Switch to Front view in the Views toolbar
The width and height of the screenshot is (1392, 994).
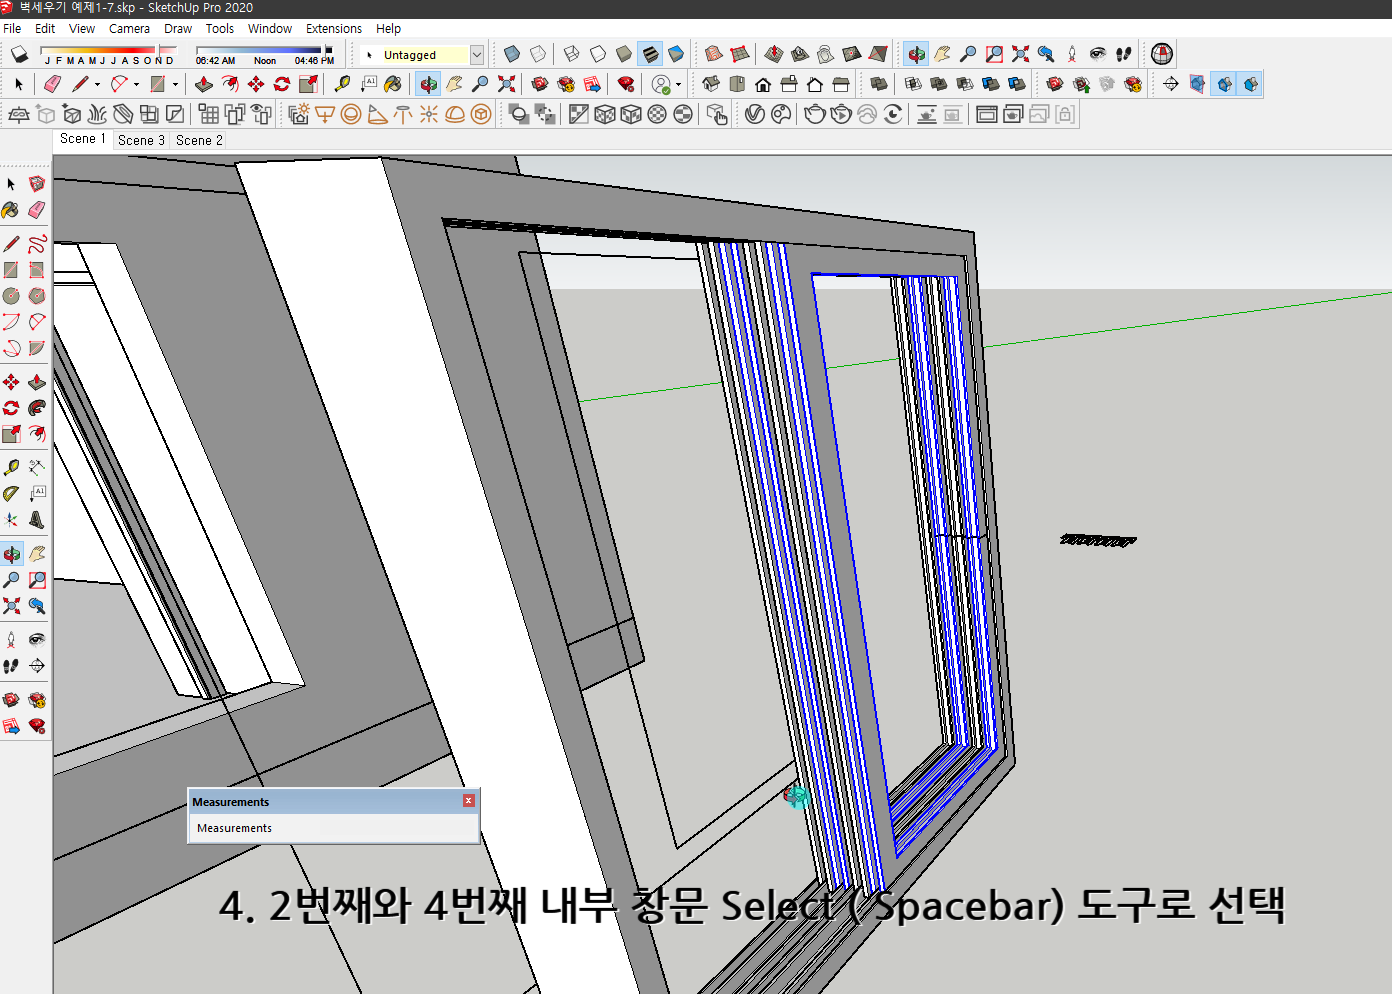click(763, 83)
